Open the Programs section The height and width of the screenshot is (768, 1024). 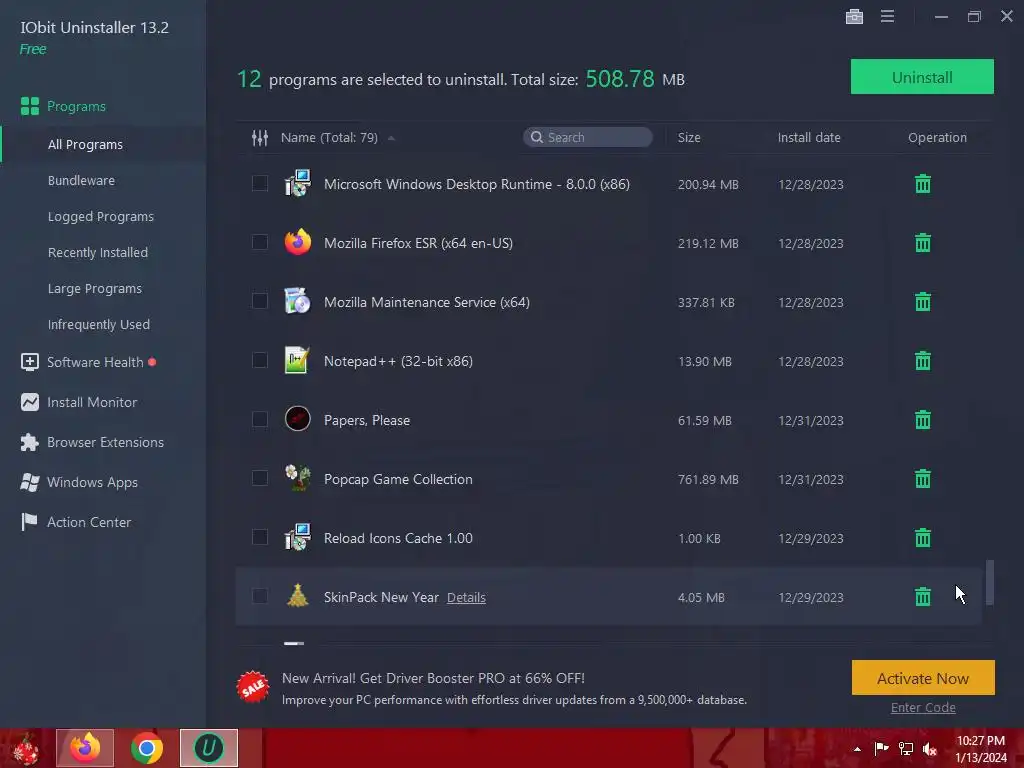click(63, 106)
